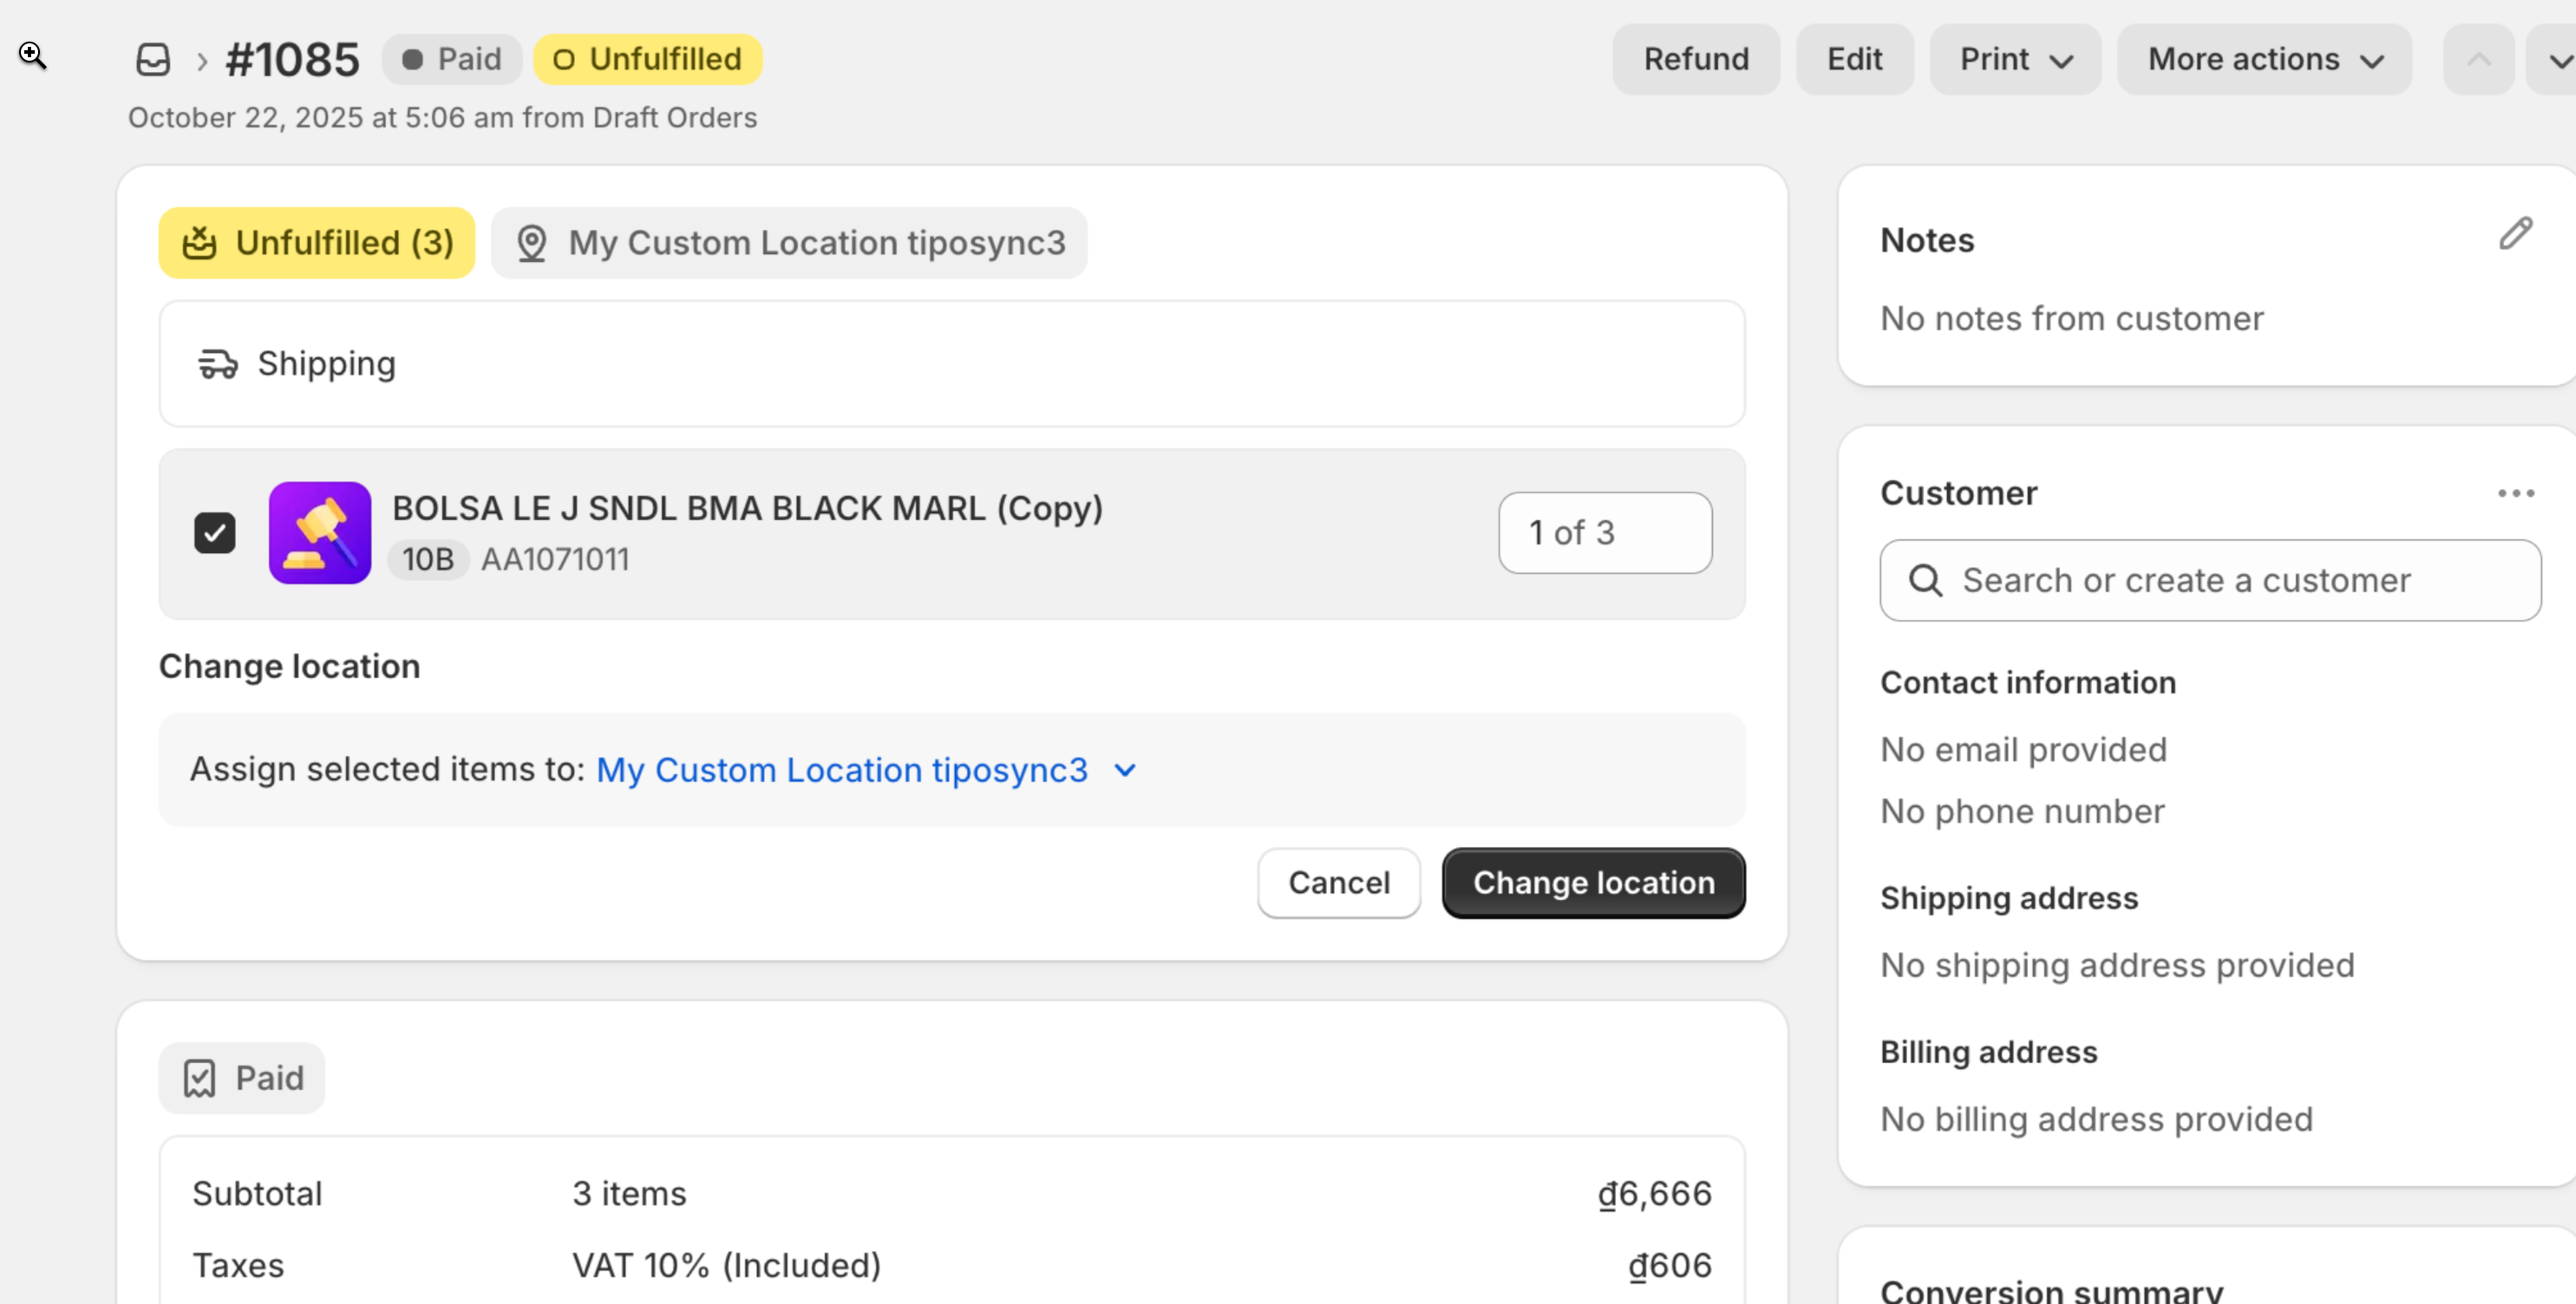2576x1304 pixels.
Task: Click the shipping truck icon
Action: pos(217,364)
